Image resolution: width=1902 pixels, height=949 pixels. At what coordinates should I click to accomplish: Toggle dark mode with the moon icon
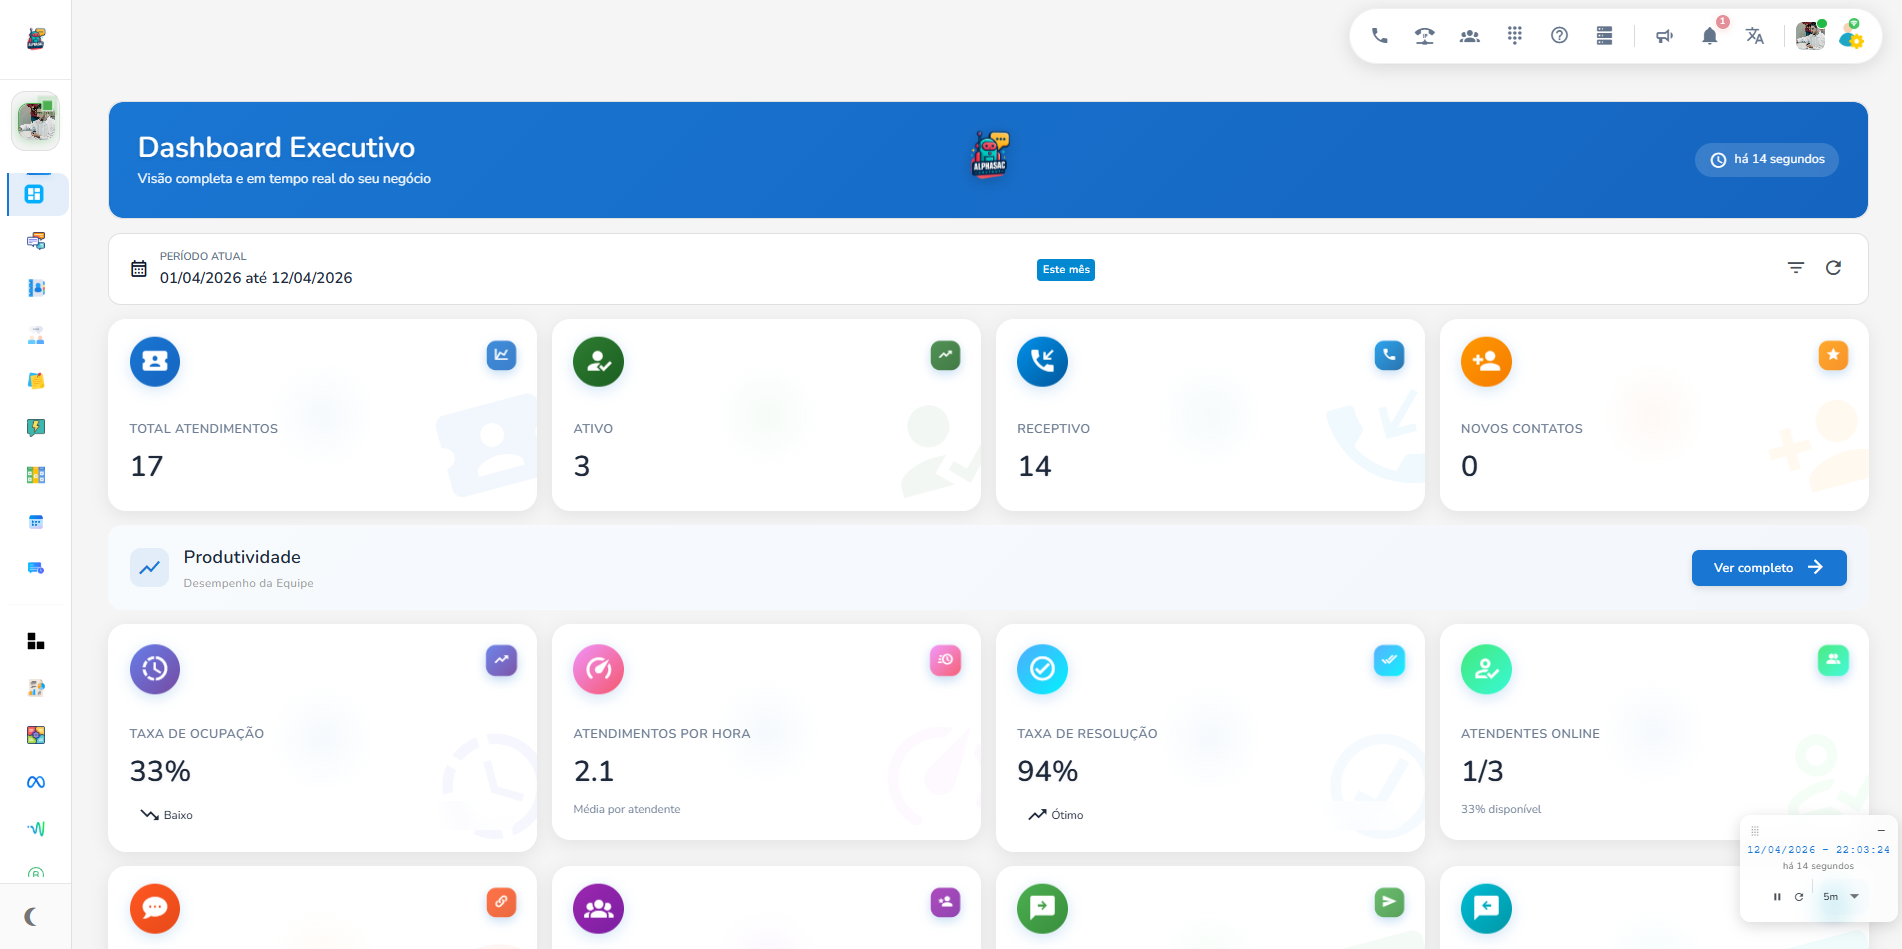pos(32,916)
